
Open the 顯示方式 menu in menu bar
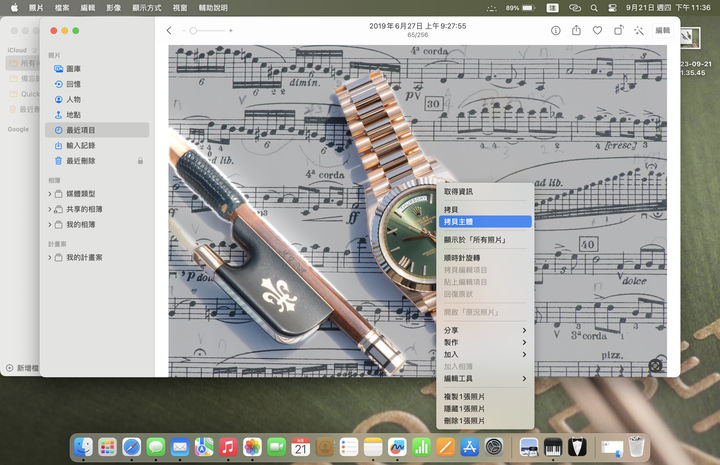[147, 8]
